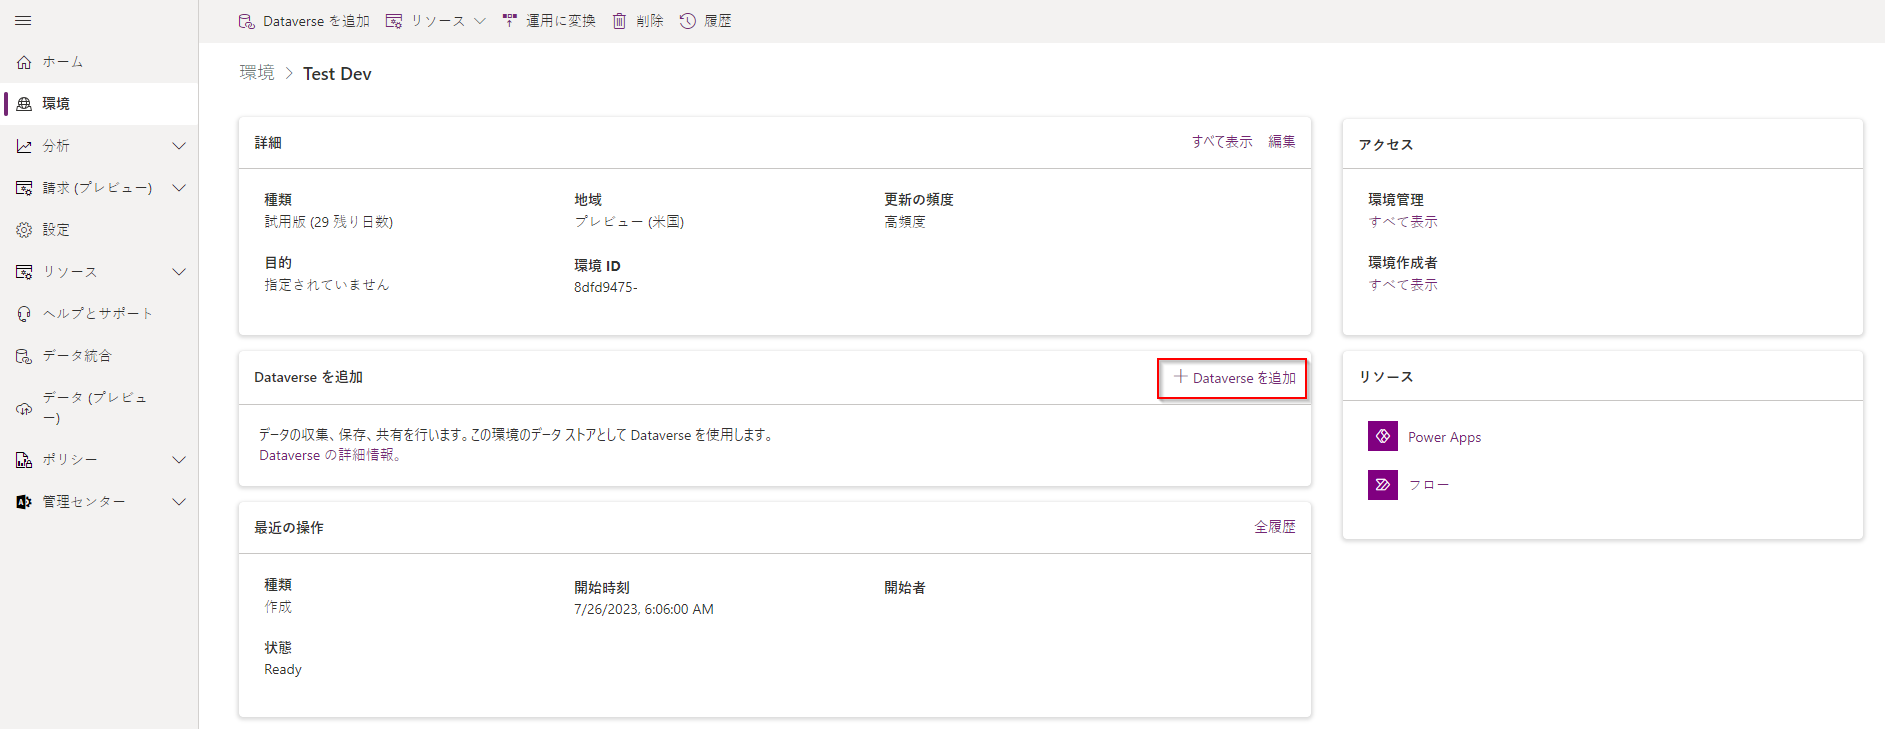Click the 履歴 history clock icon
This screenshot has height=729, width=1885.
pos(688,21)
